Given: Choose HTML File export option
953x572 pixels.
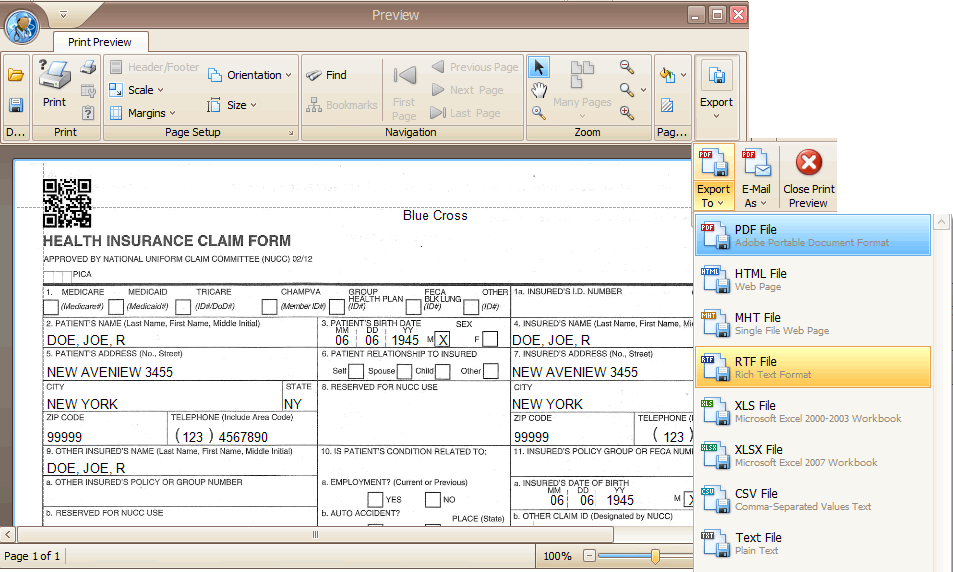Looking at the screenshot, I should (813, 280).
